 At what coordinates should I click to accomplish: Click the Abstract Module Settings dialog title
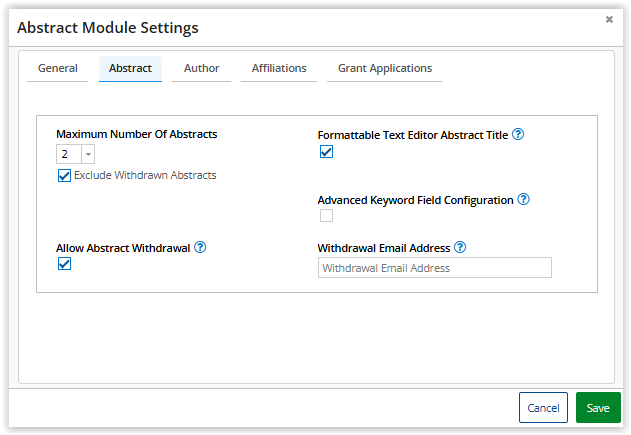click(x=108, y=28)
